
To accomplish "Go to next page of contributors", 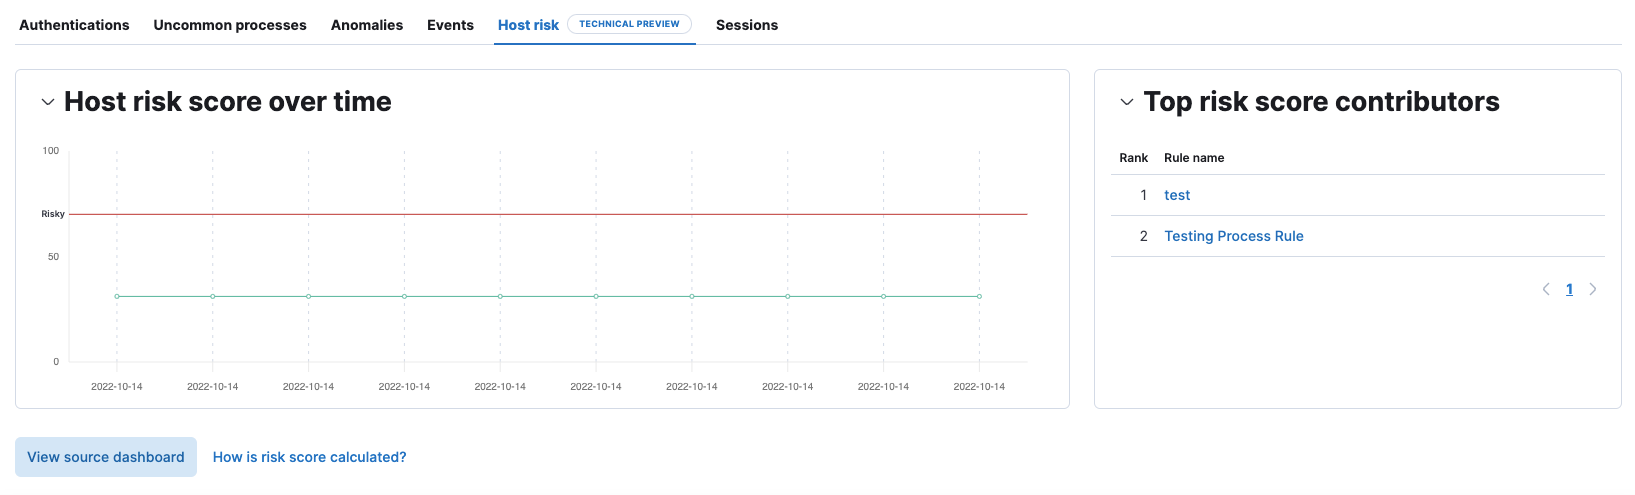I will tap(1593, 289).
